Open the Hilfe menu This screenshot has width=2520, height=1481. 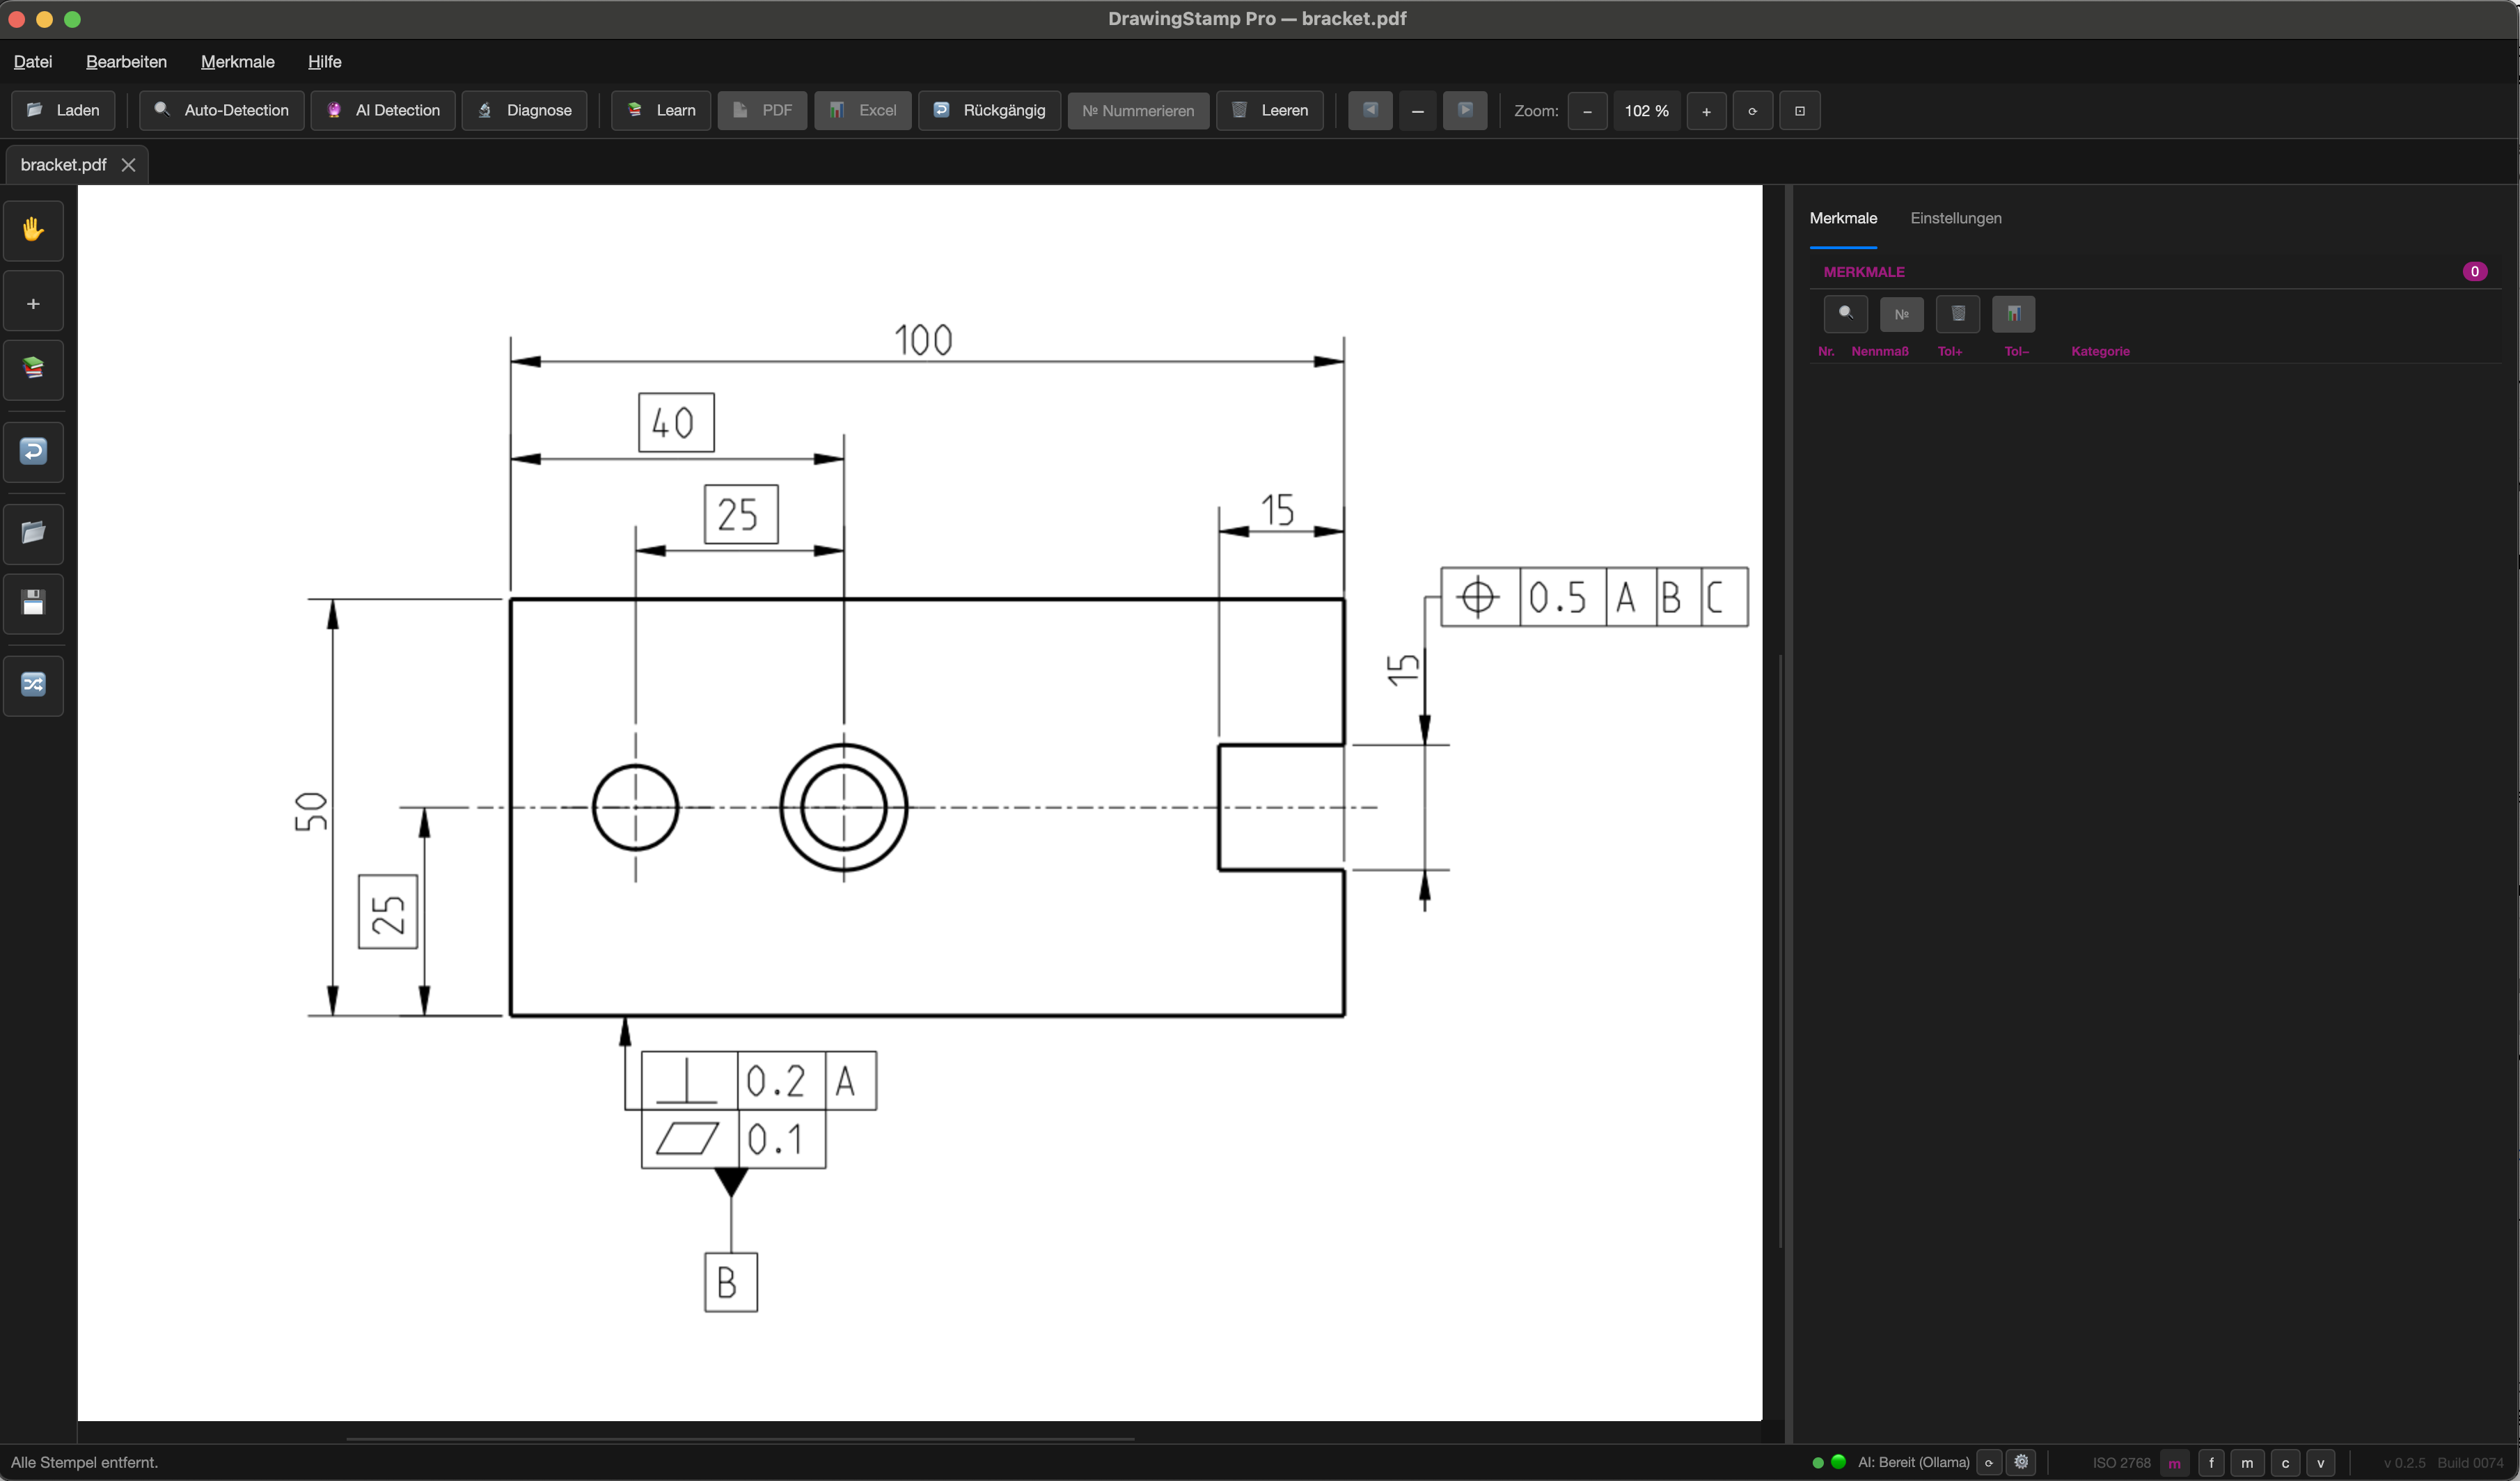[325, 62]
